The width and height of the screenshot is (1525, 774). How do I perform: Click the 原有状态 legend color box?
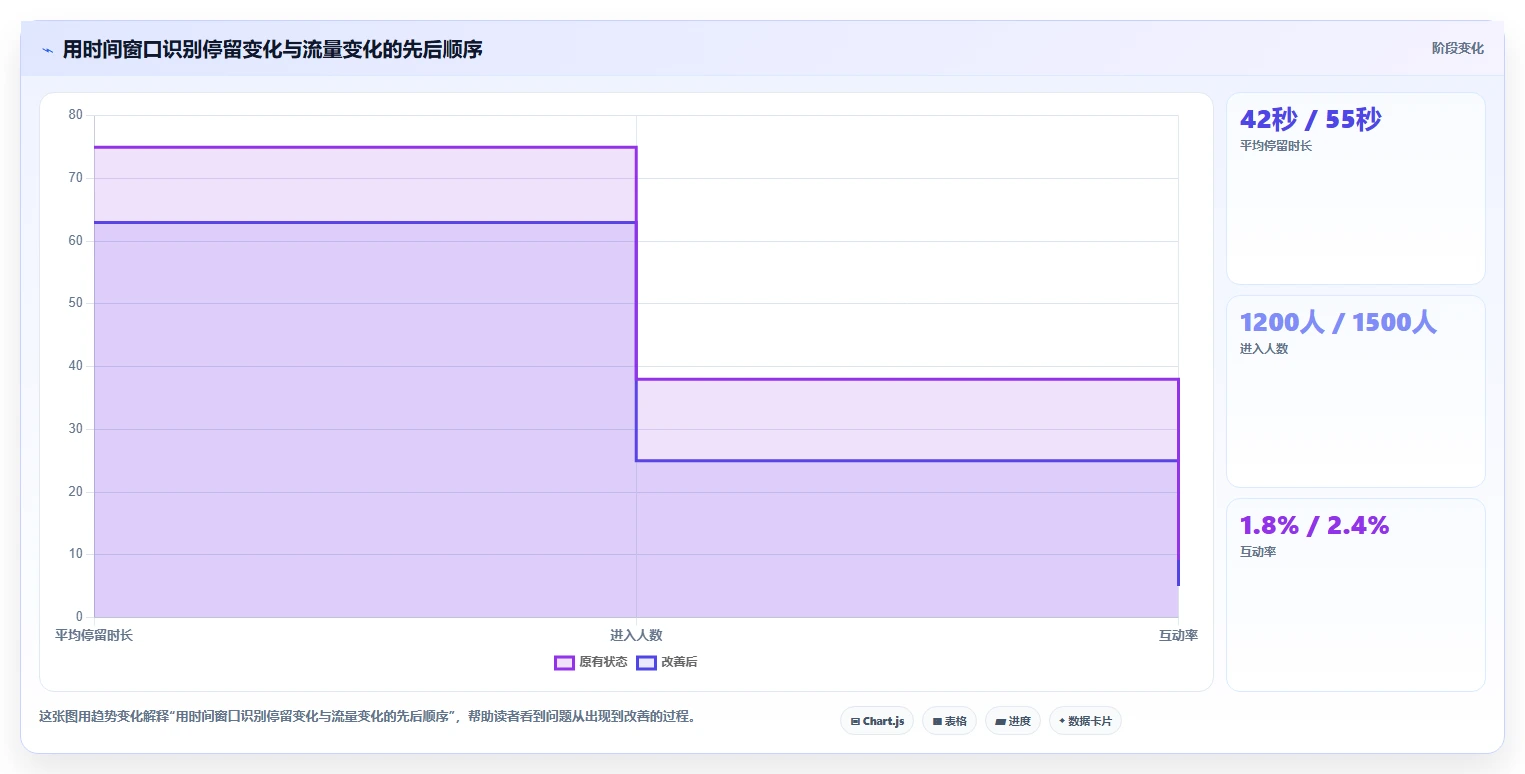point(564,662)
